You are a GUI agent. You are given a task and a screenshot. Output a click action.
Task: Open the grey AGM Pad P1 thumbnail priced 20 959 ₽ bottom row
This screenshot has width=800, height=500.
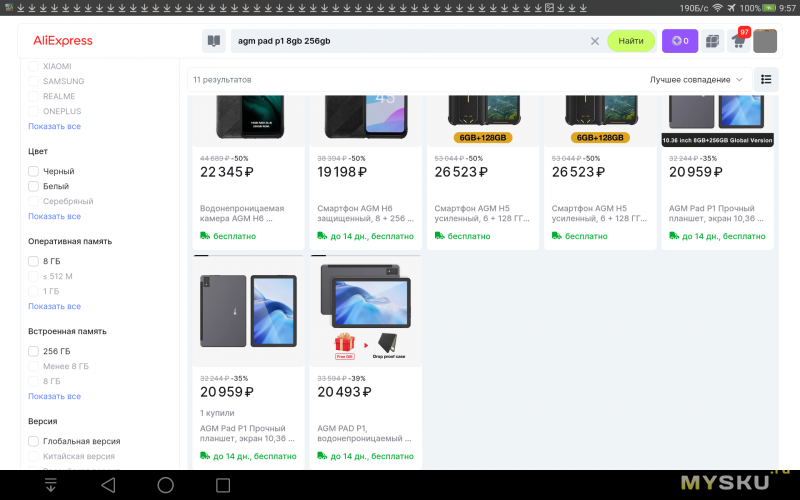click(248, 311)
